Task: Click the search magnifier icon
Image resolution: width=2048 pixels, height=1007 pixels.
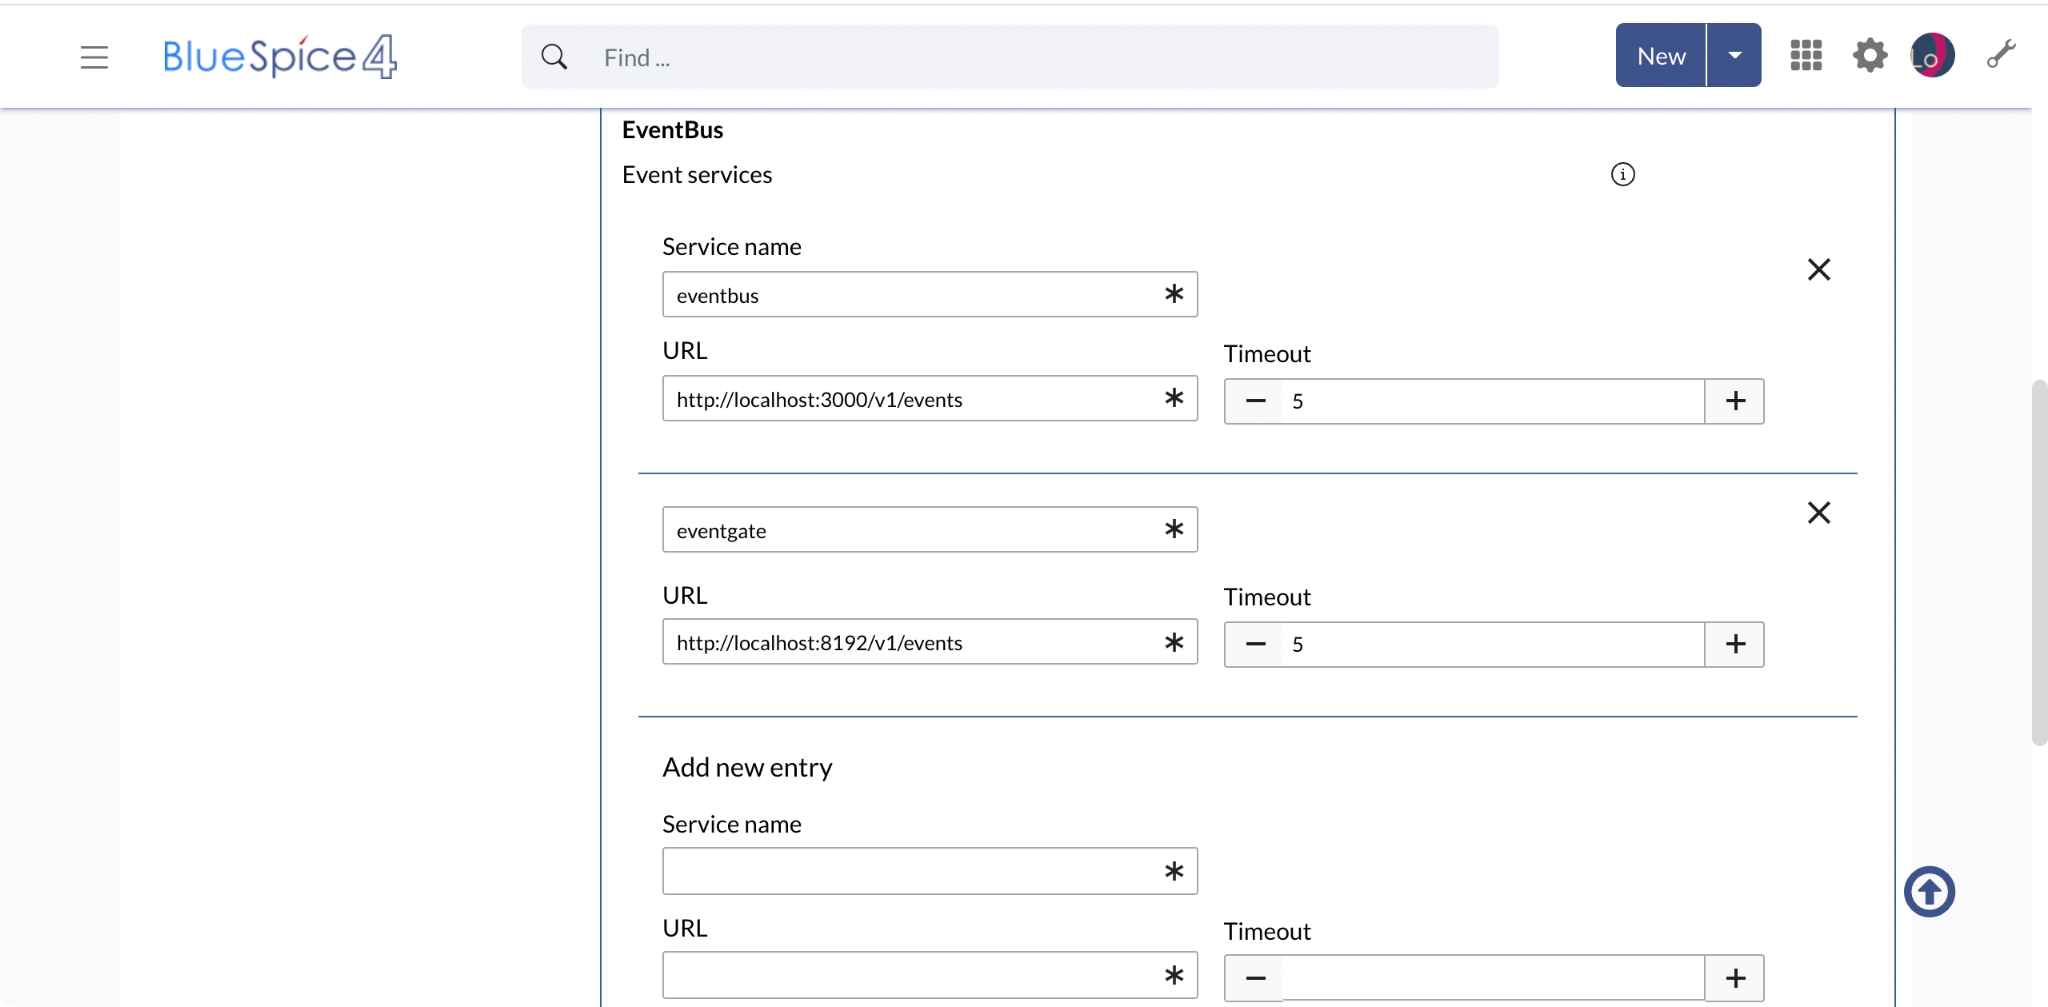Action: [x=553, y=56]
